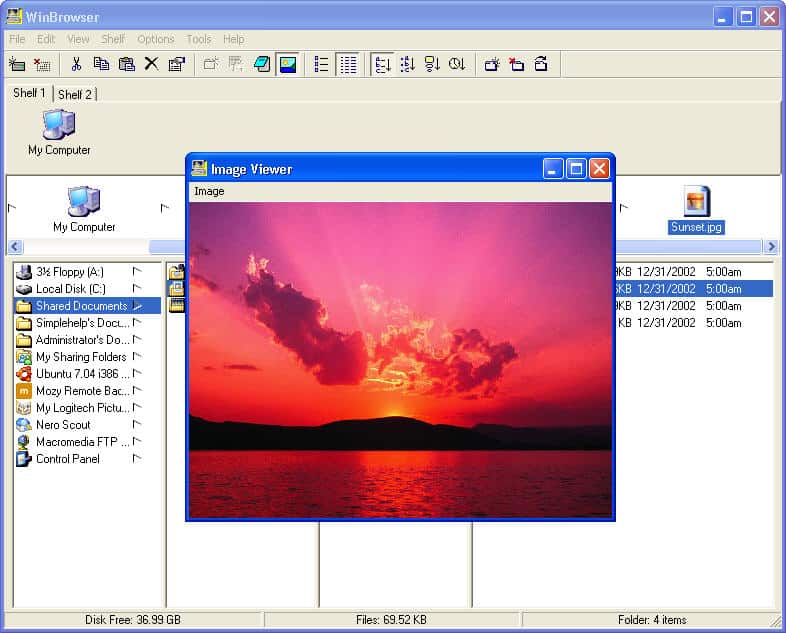This screenshot has width=786, height=633.
Task: Toggle the image preview toolbar button
Action: pos(287,64)
